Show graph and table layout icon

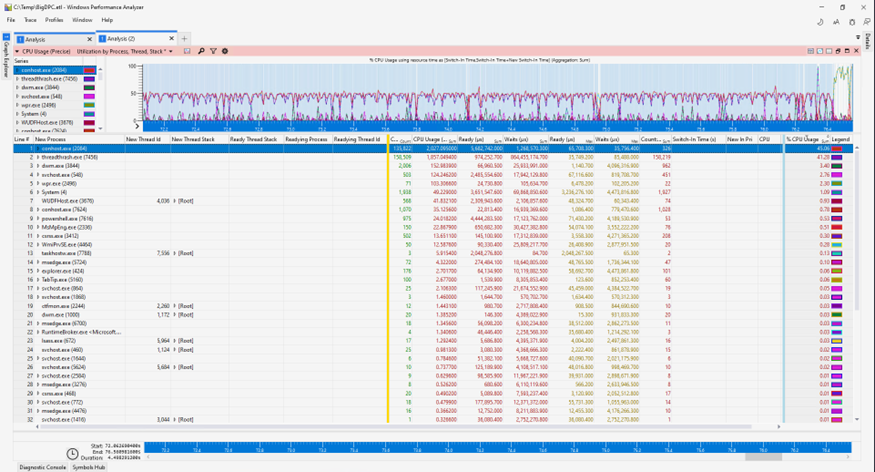click(x=810, y=51)
